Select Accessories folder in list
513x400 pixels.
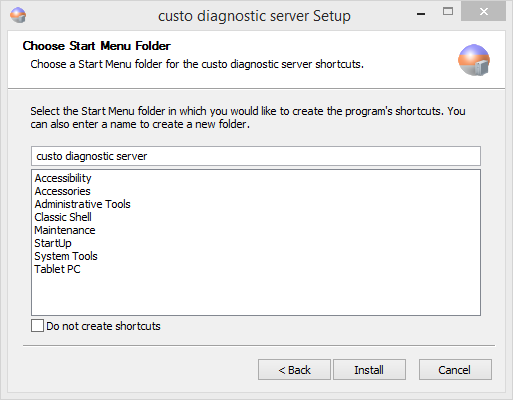[62, 191]
